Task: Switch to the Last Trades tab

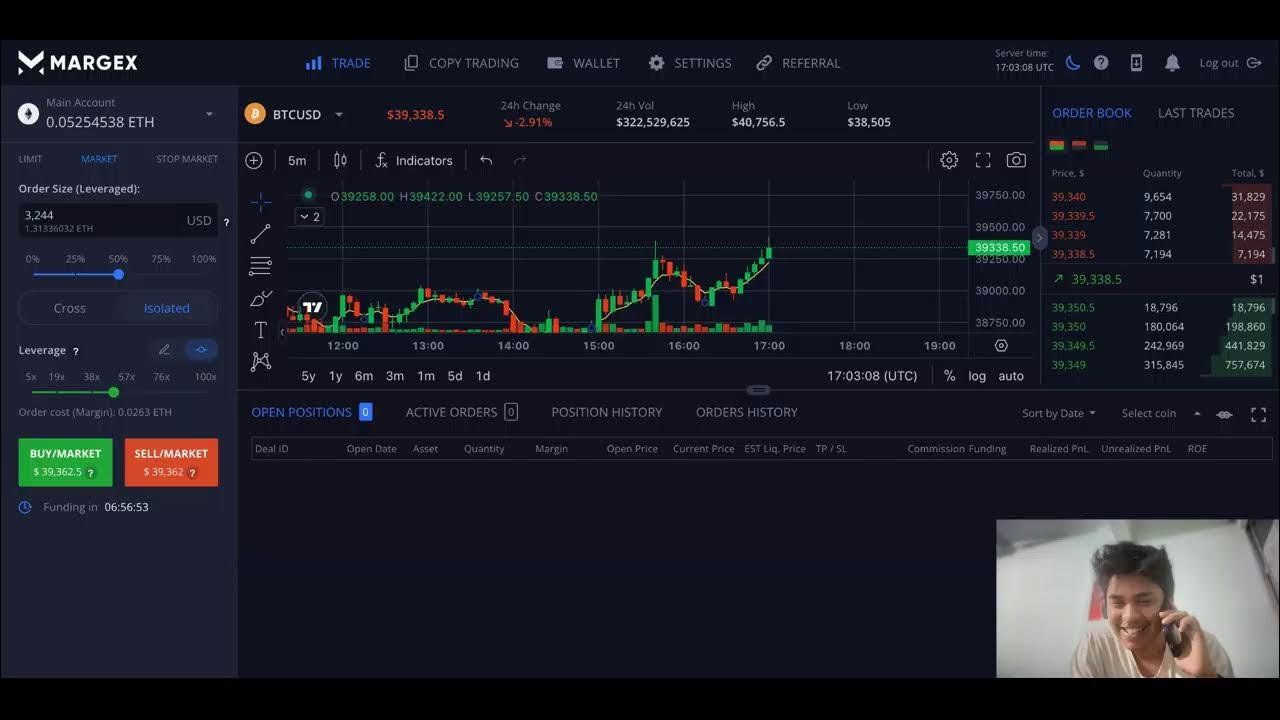Action: pos(1195,113)
